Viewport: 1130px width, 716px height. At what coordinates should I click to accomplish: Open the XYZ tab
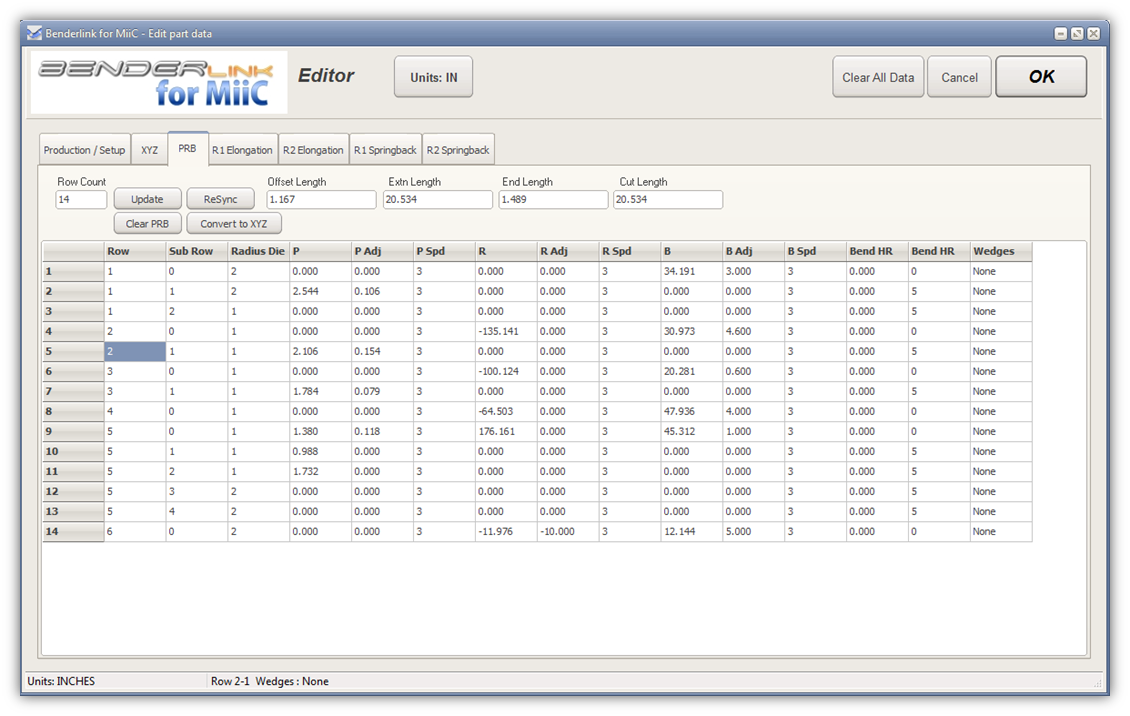[149, 150]
